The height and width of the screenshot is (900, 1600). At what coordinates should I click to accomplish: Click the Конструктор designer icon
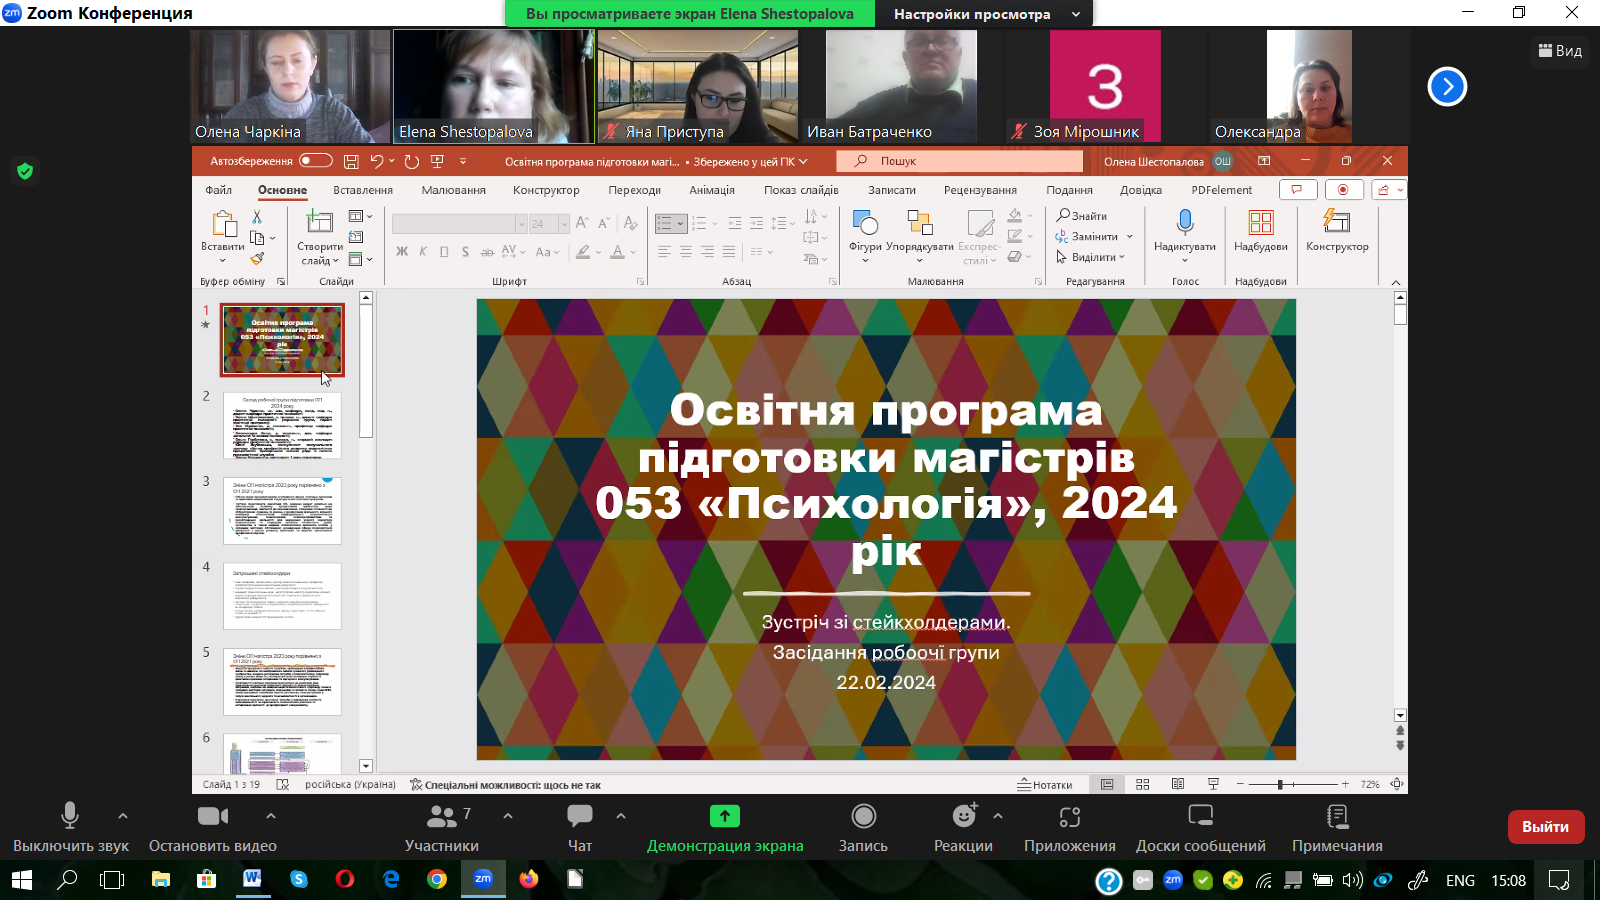pos(1337,221)
